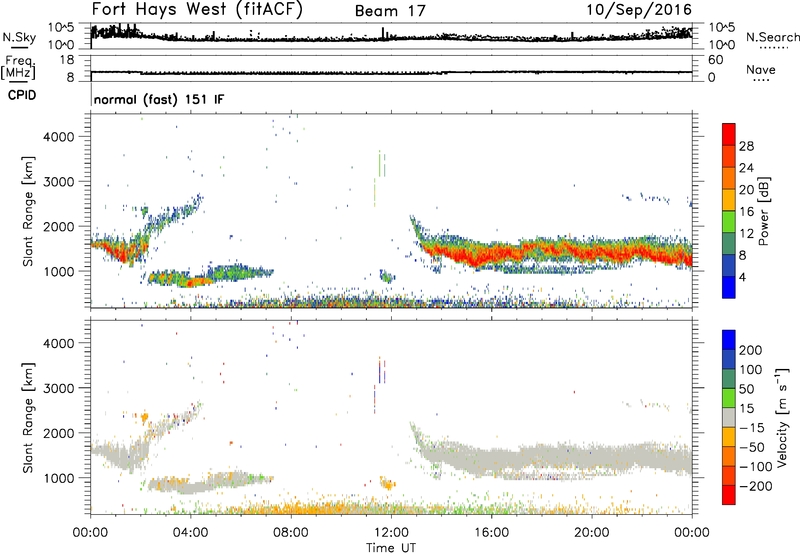Viewport: 800px width, 554px height.
Task: Click the "50" positive velocity colorbar label
Action: (x=746, y=389)
